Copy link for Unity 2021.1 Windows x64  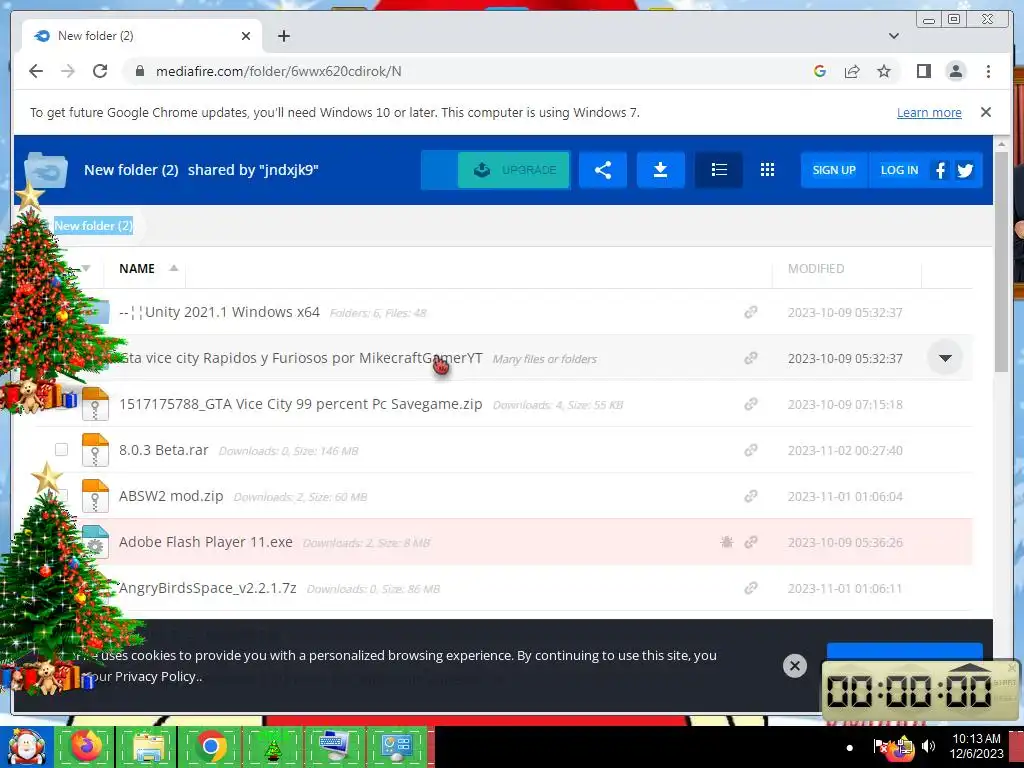point(751,312)
